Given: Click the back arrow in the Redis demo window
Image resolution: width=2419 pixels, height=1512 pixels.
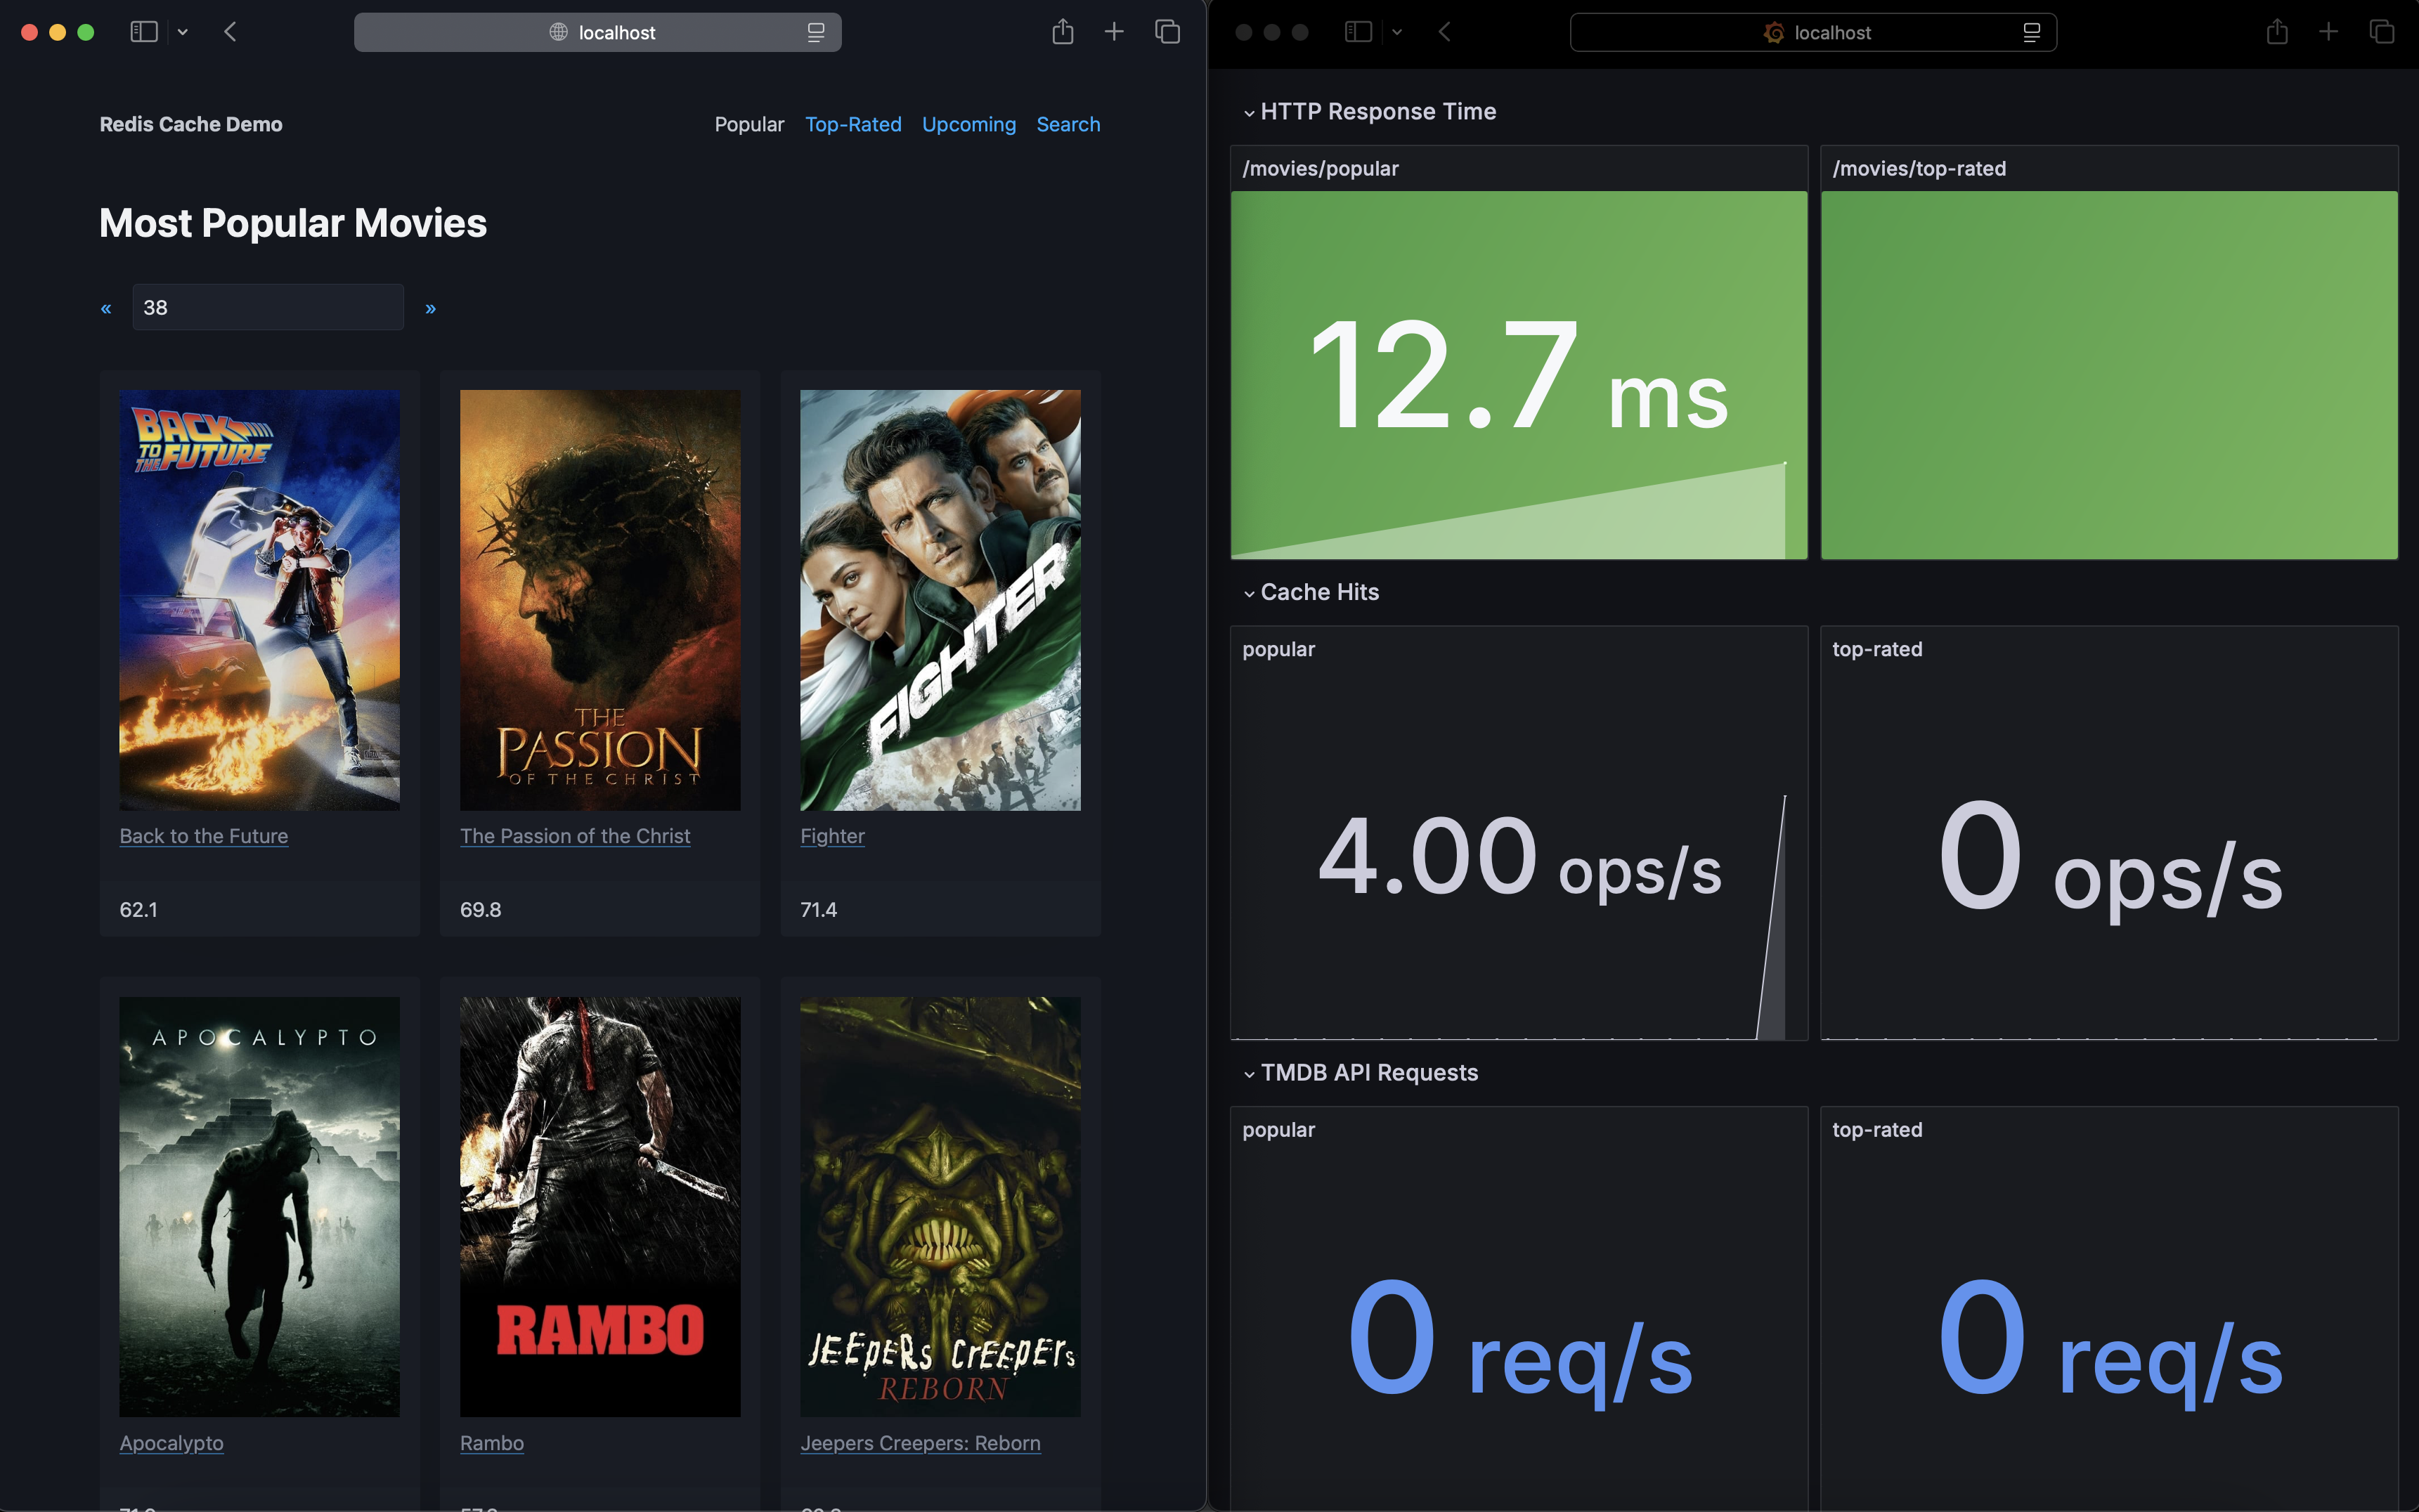Looking at the screenshot, I should (230, 31).
